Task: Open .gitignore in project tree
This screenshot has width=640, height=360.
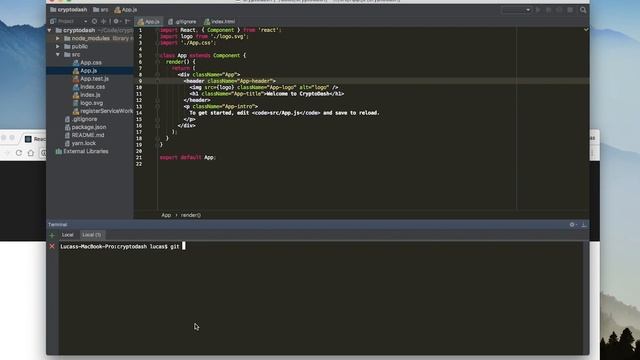Action: (x=81, y=119)
